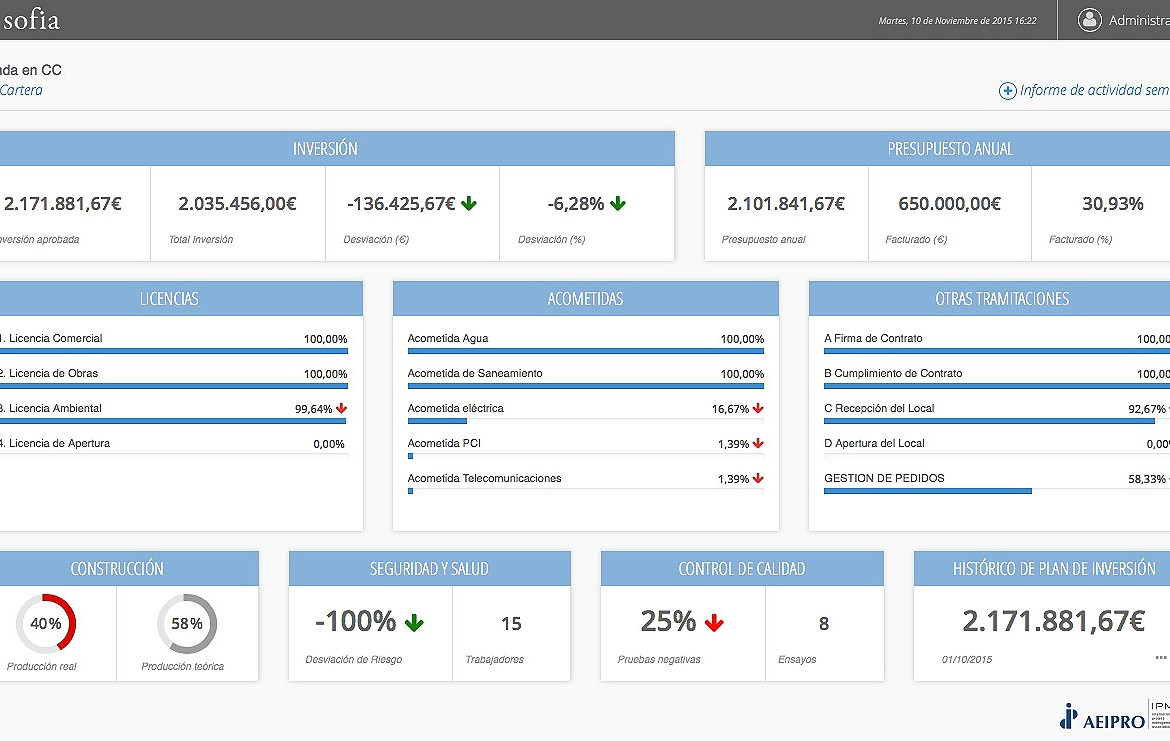Image resolution: width=1170 pixels, height=741 pixels.
Task: Click the ACOMETIDAS panel header
Action: click(x=586, y=298)
